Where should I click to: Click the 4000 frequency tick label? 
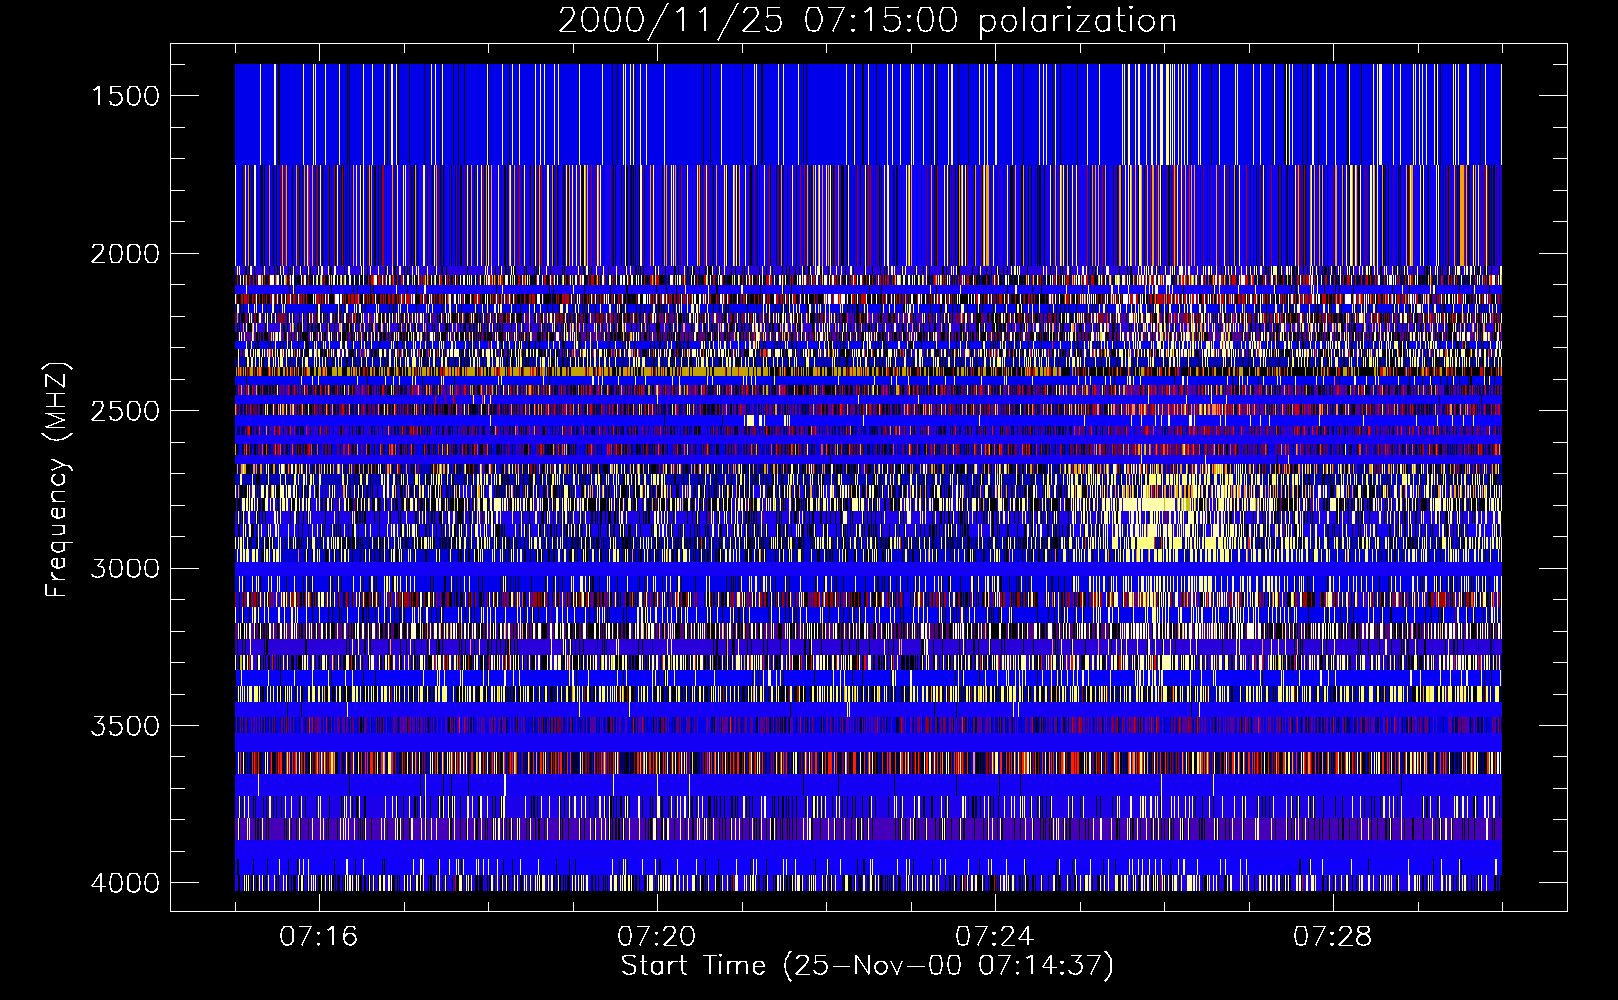[125, 883]
